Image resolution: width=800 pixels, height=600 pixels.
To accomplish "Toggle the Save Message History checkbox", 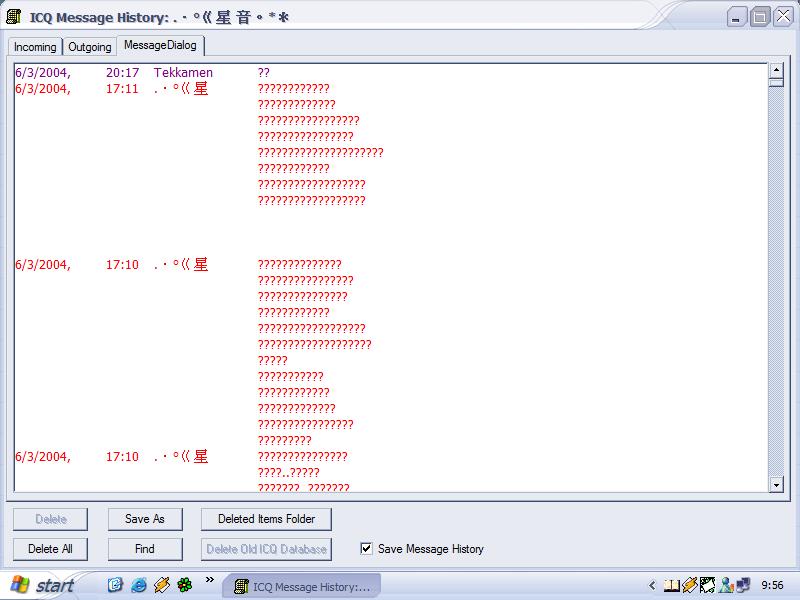I will [366, 548].
